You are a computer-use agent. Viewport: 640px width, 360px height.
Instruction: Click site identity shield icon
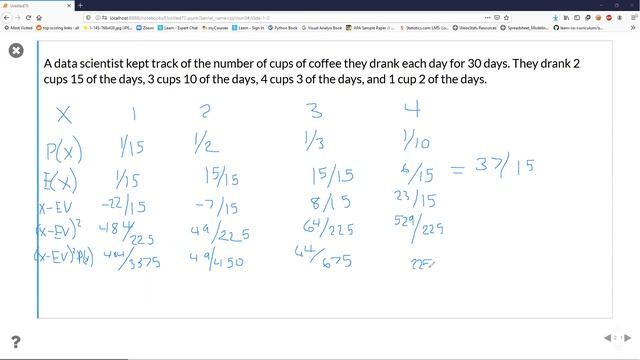coord(89,18)
